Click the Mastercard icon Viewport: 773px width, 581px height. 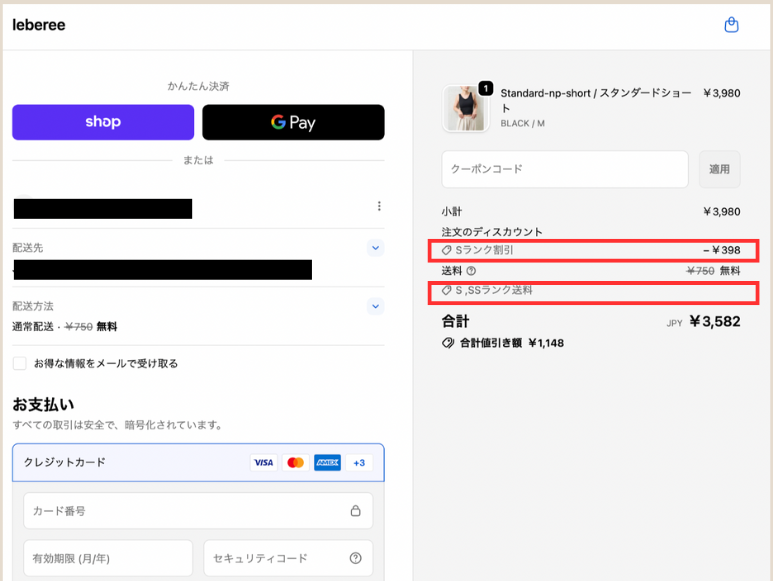click(x=295, y=463)
